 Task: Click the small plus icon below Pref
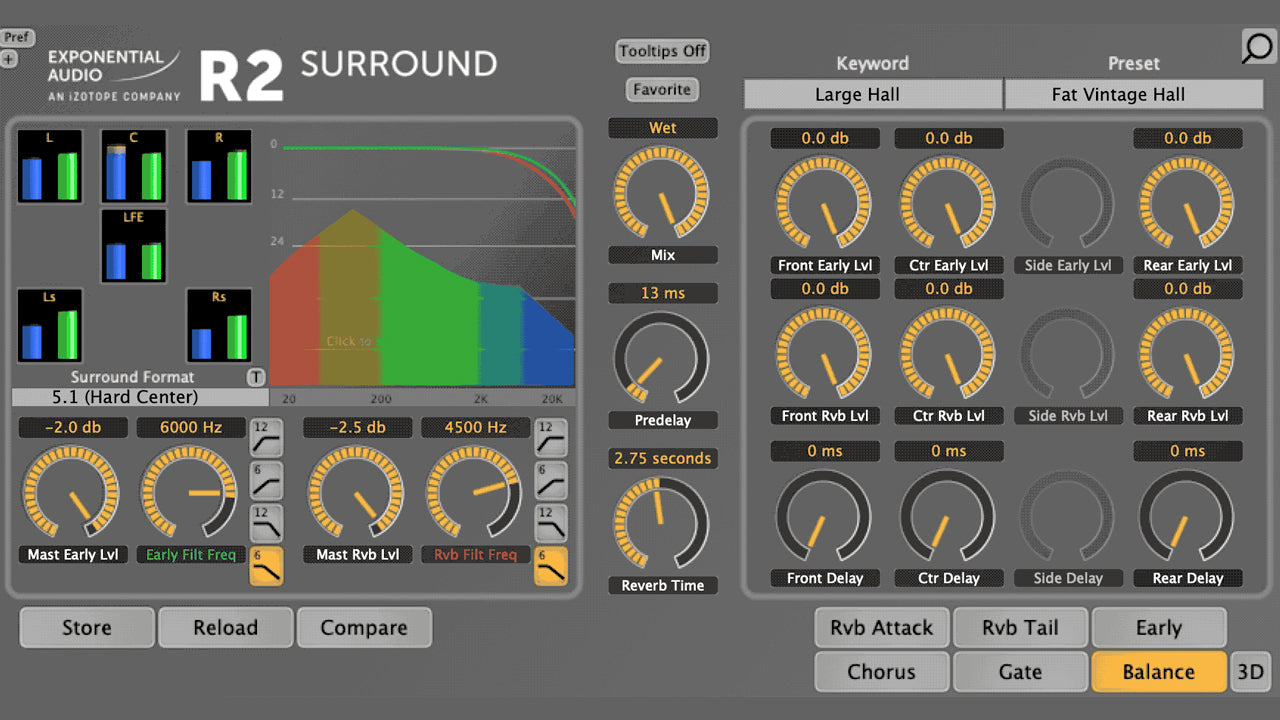coord(9,59)
